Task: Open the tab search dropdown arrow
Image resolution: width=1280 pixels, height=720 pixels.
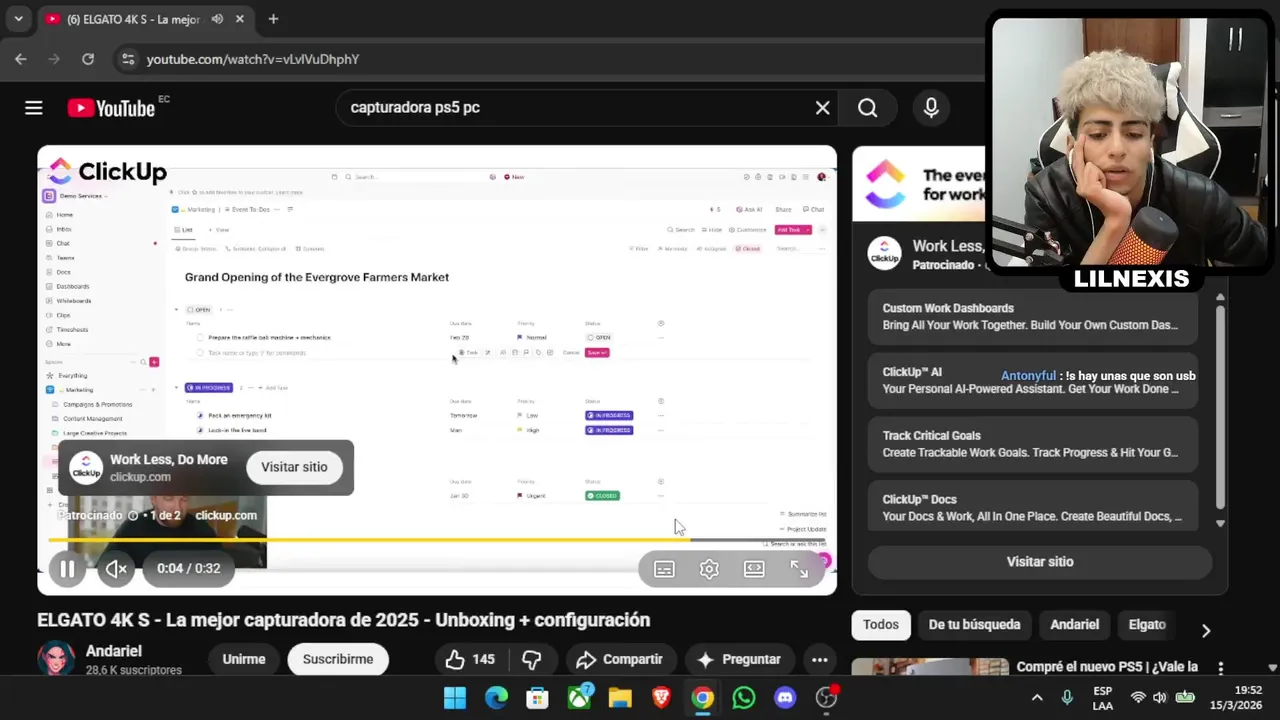Action: click(x=18, y=19)
